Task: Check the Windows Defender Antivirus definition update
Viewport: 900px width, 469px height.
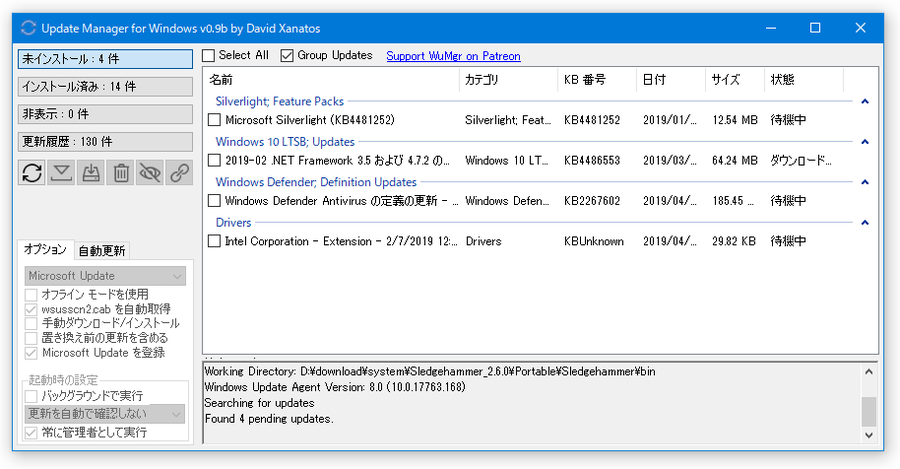Action: (x=214, y=200)
